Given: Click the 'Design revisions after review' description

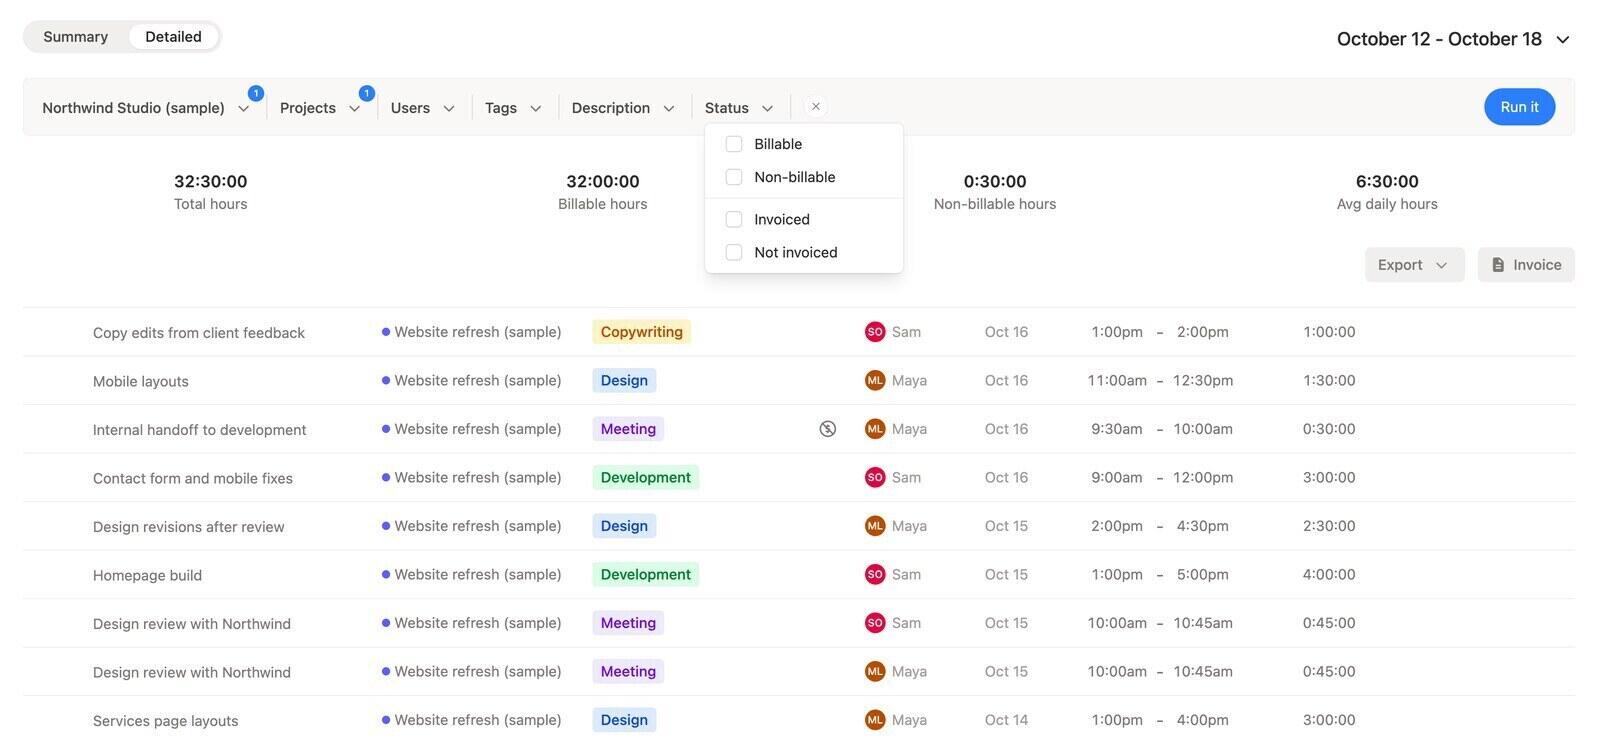Looking at the screenshot, I should coord(189,527).
